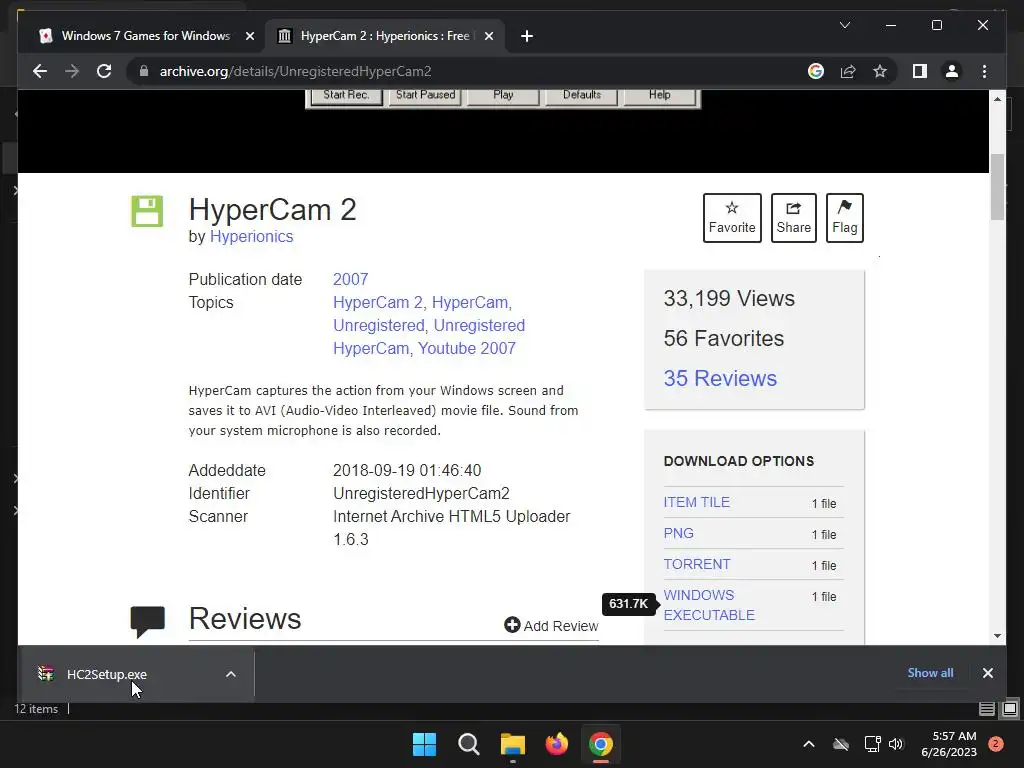Click the scrollbar down arrow
1024x768 pixels.
[997, 635]
